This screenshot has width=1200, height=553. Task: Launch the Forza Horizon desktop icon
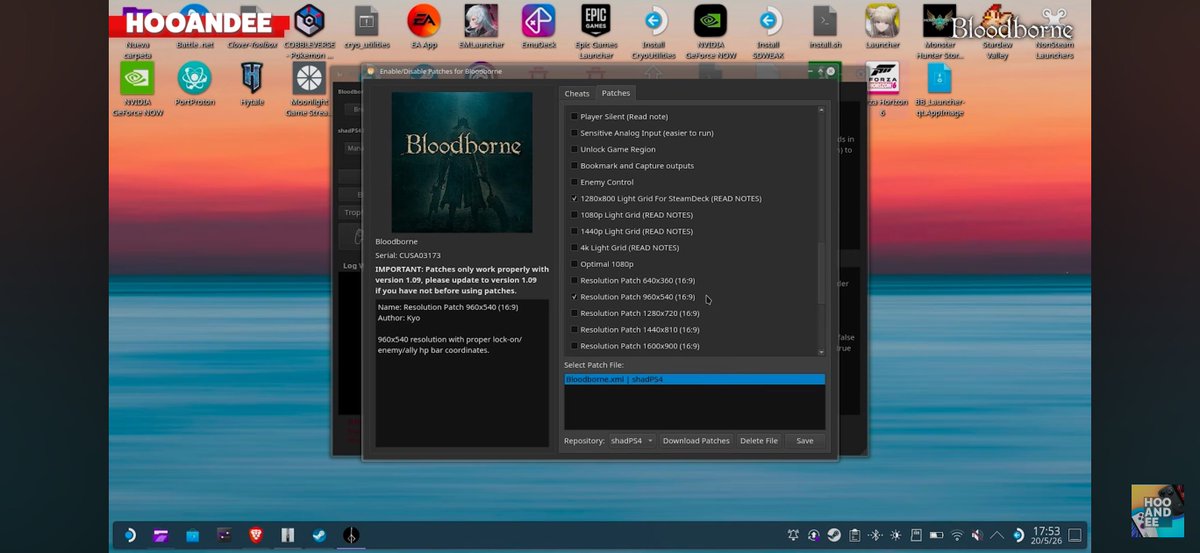882,77
